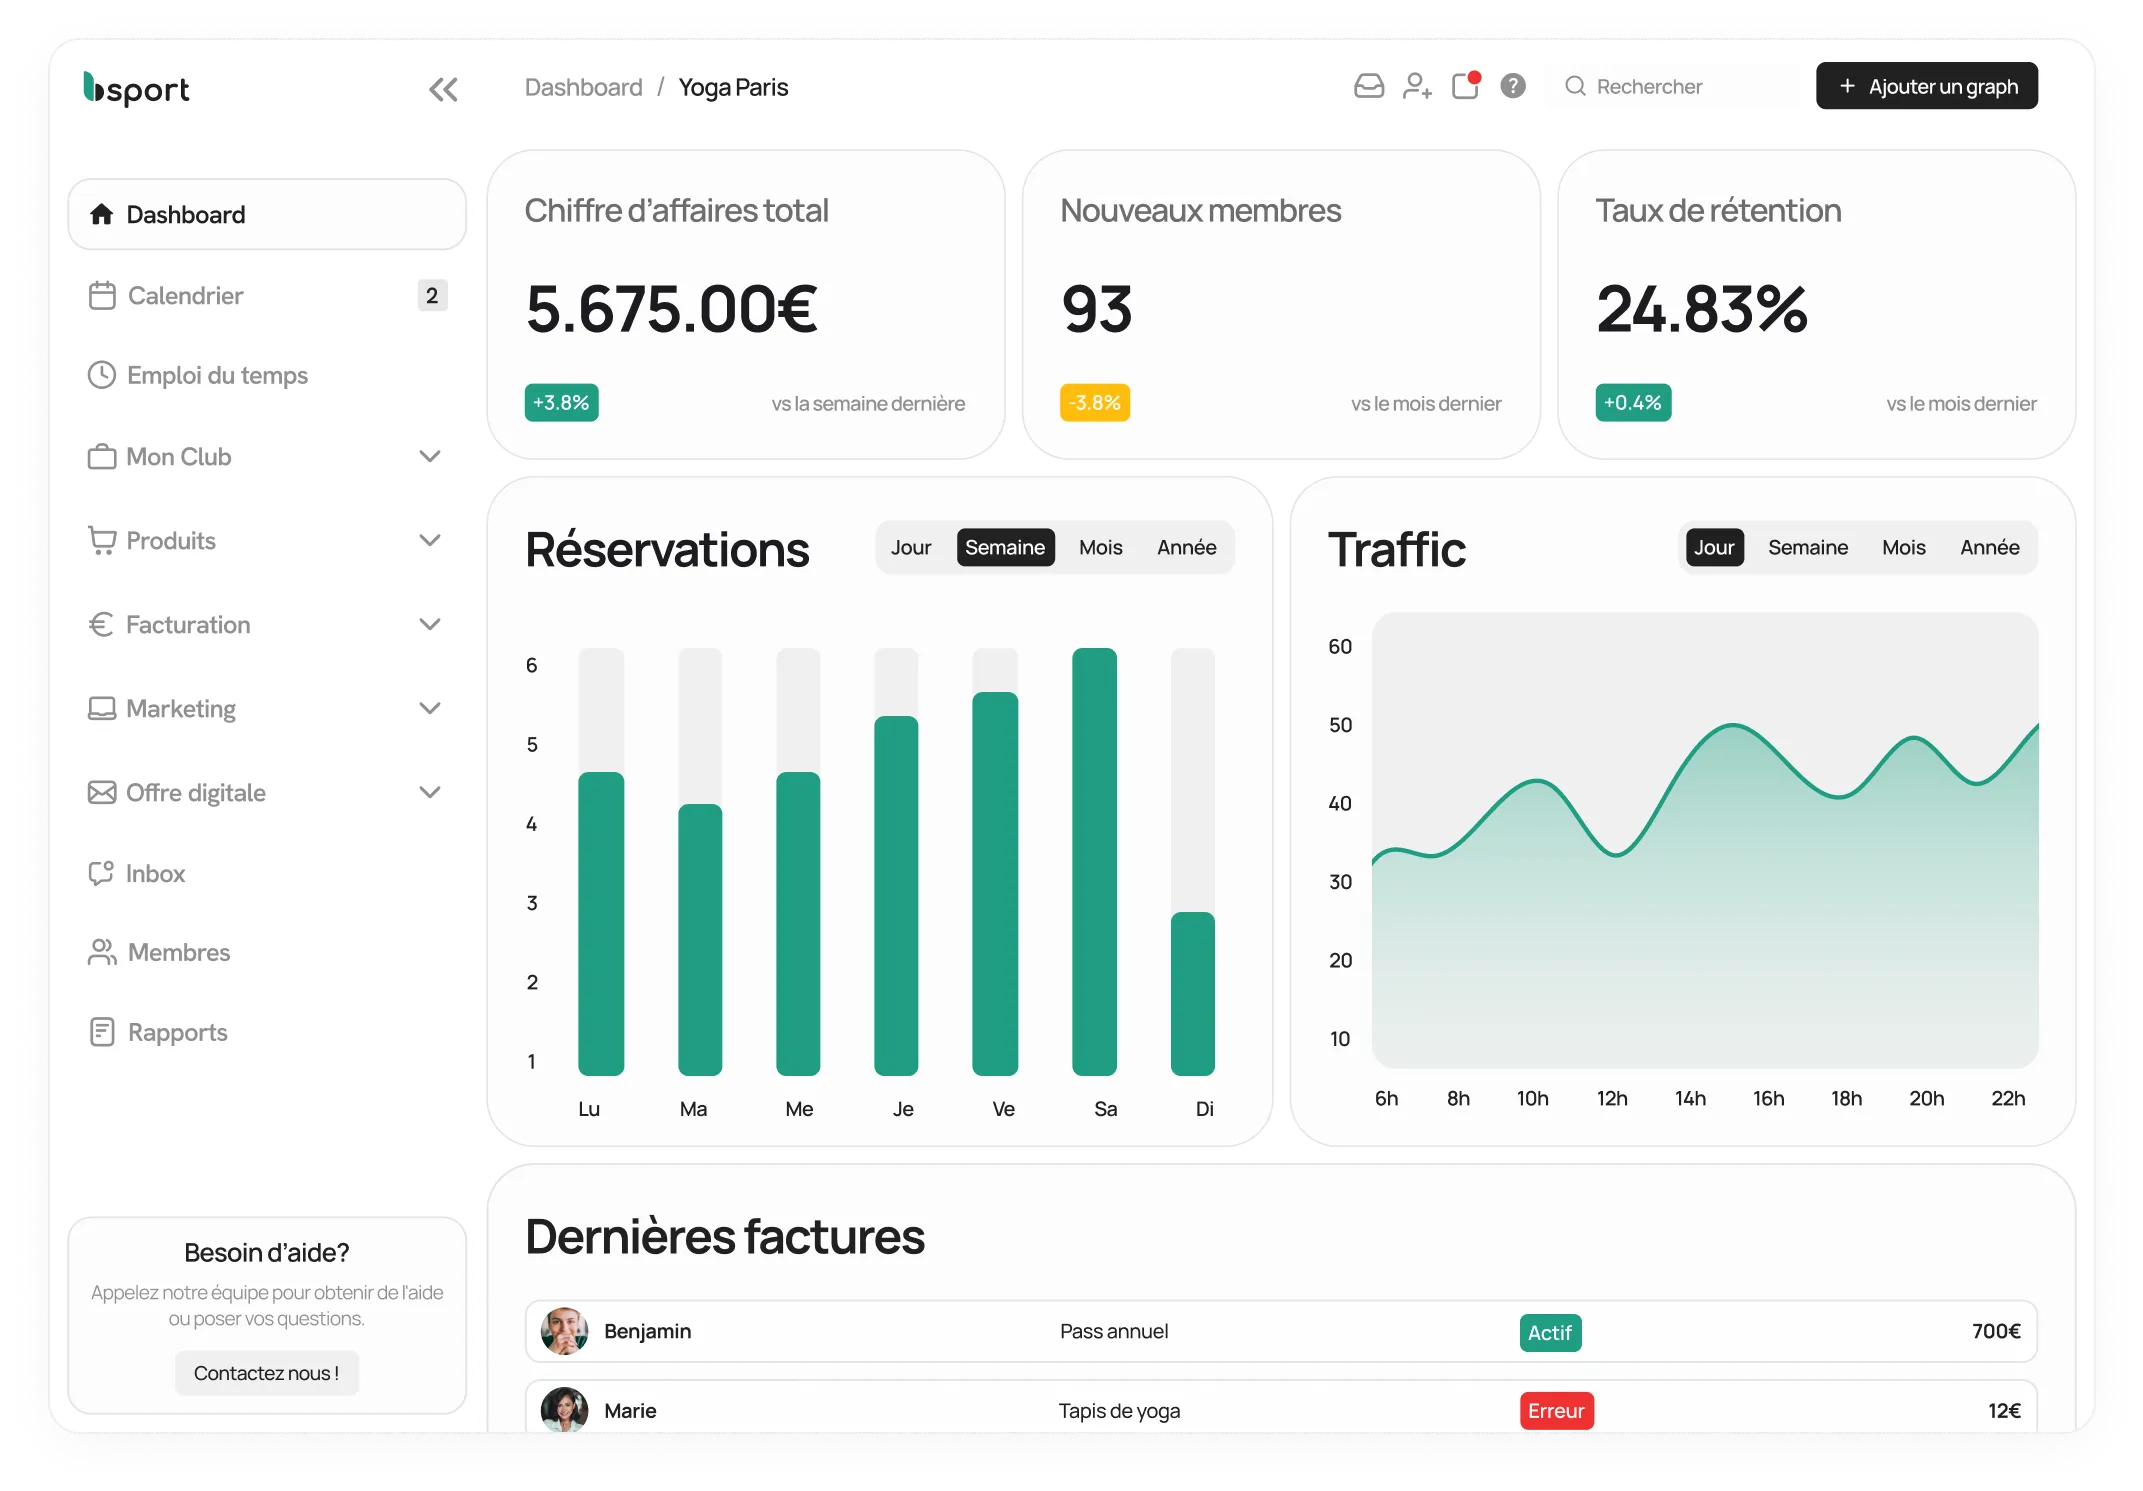Expand the Offre digitale section

tap(431, 791)
